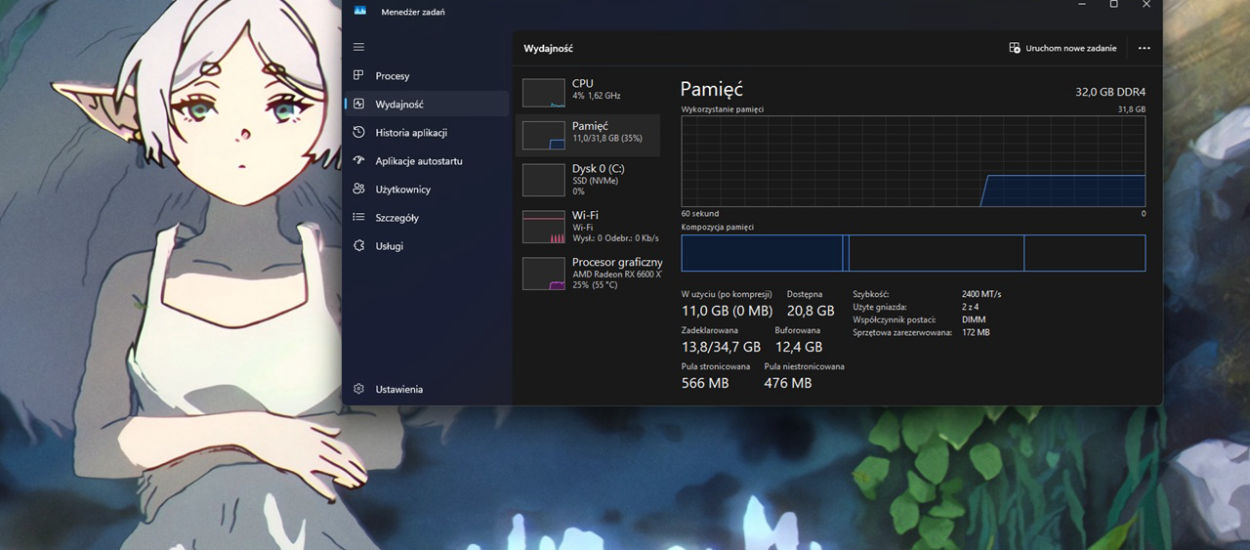Image resolution: width=1250 pixels, height=550 pixels.
Task: Open the Procesy page
Action: [426, 76]
